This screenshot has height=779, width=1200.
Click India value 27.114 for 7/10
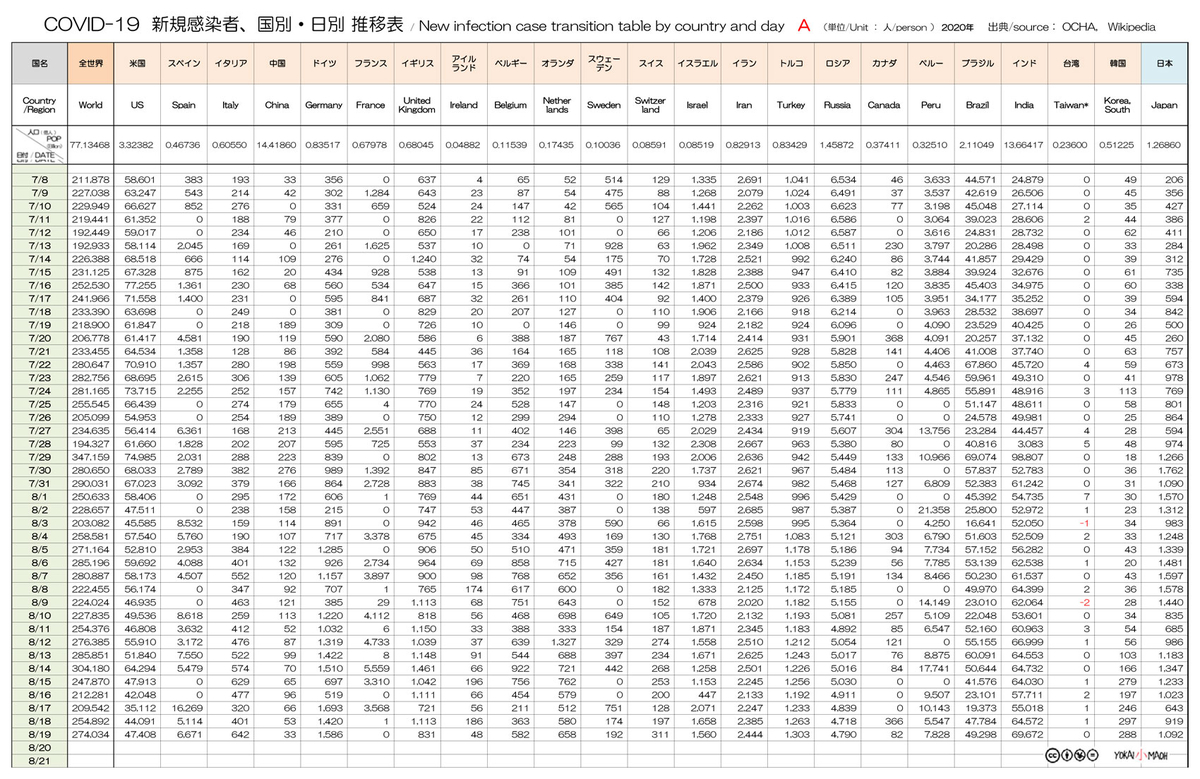pos(1026,205)
